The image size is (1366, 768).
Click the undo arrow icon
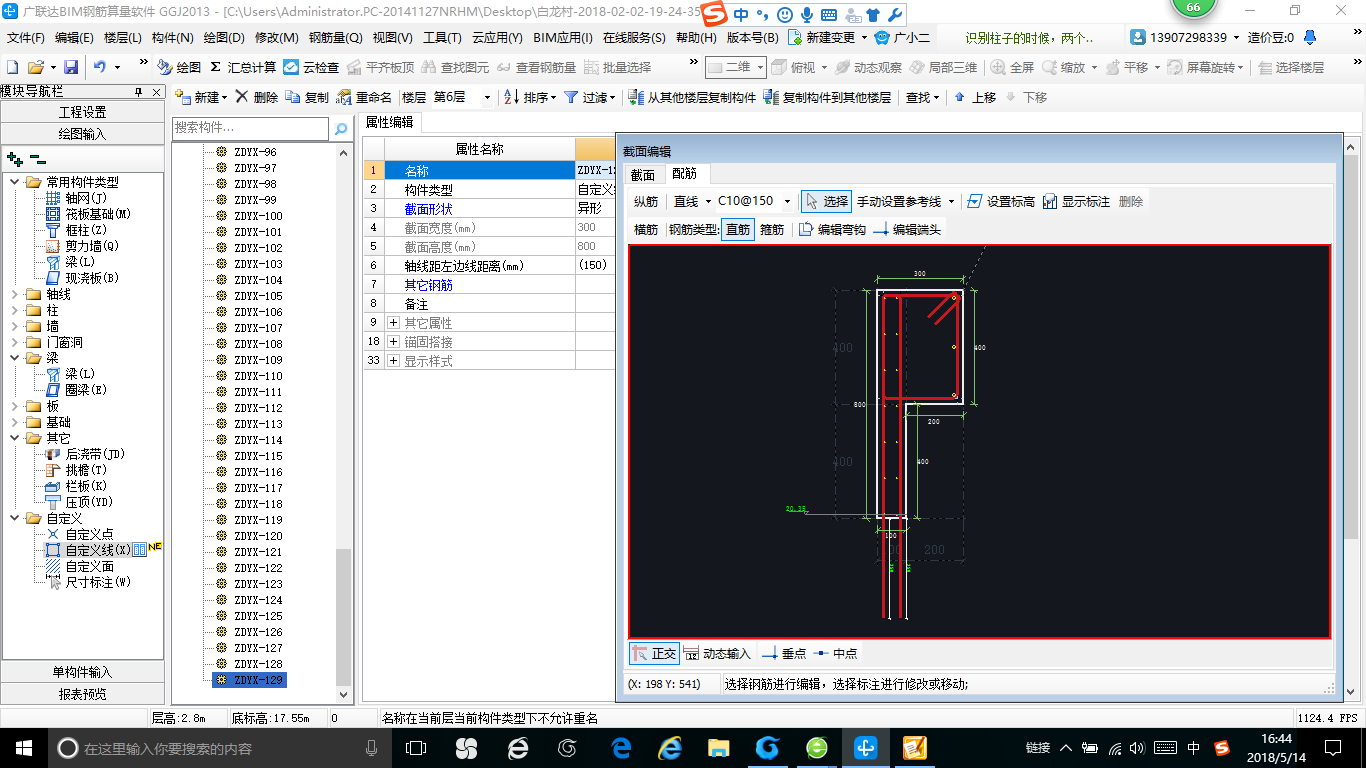pyautogui.click(x=100, y=67)
